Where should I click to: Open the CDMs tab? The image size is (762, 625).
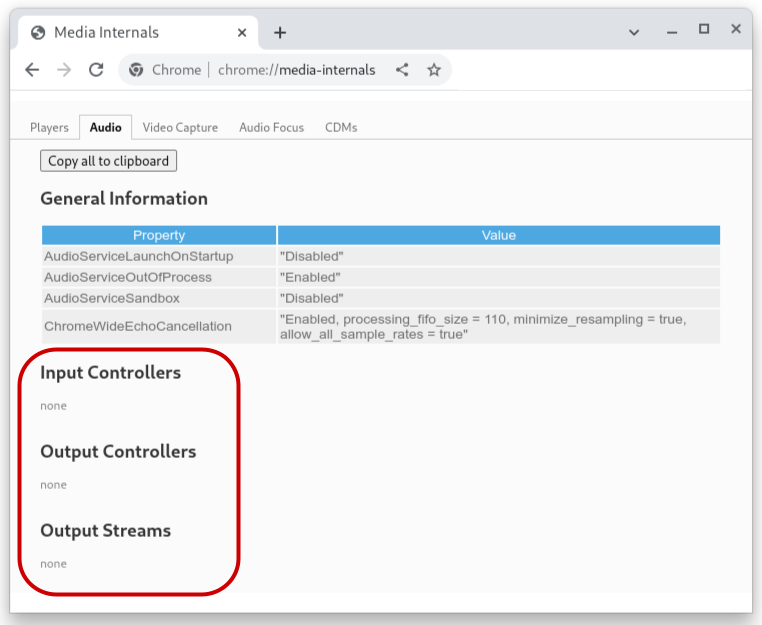(x=341, y=127)
